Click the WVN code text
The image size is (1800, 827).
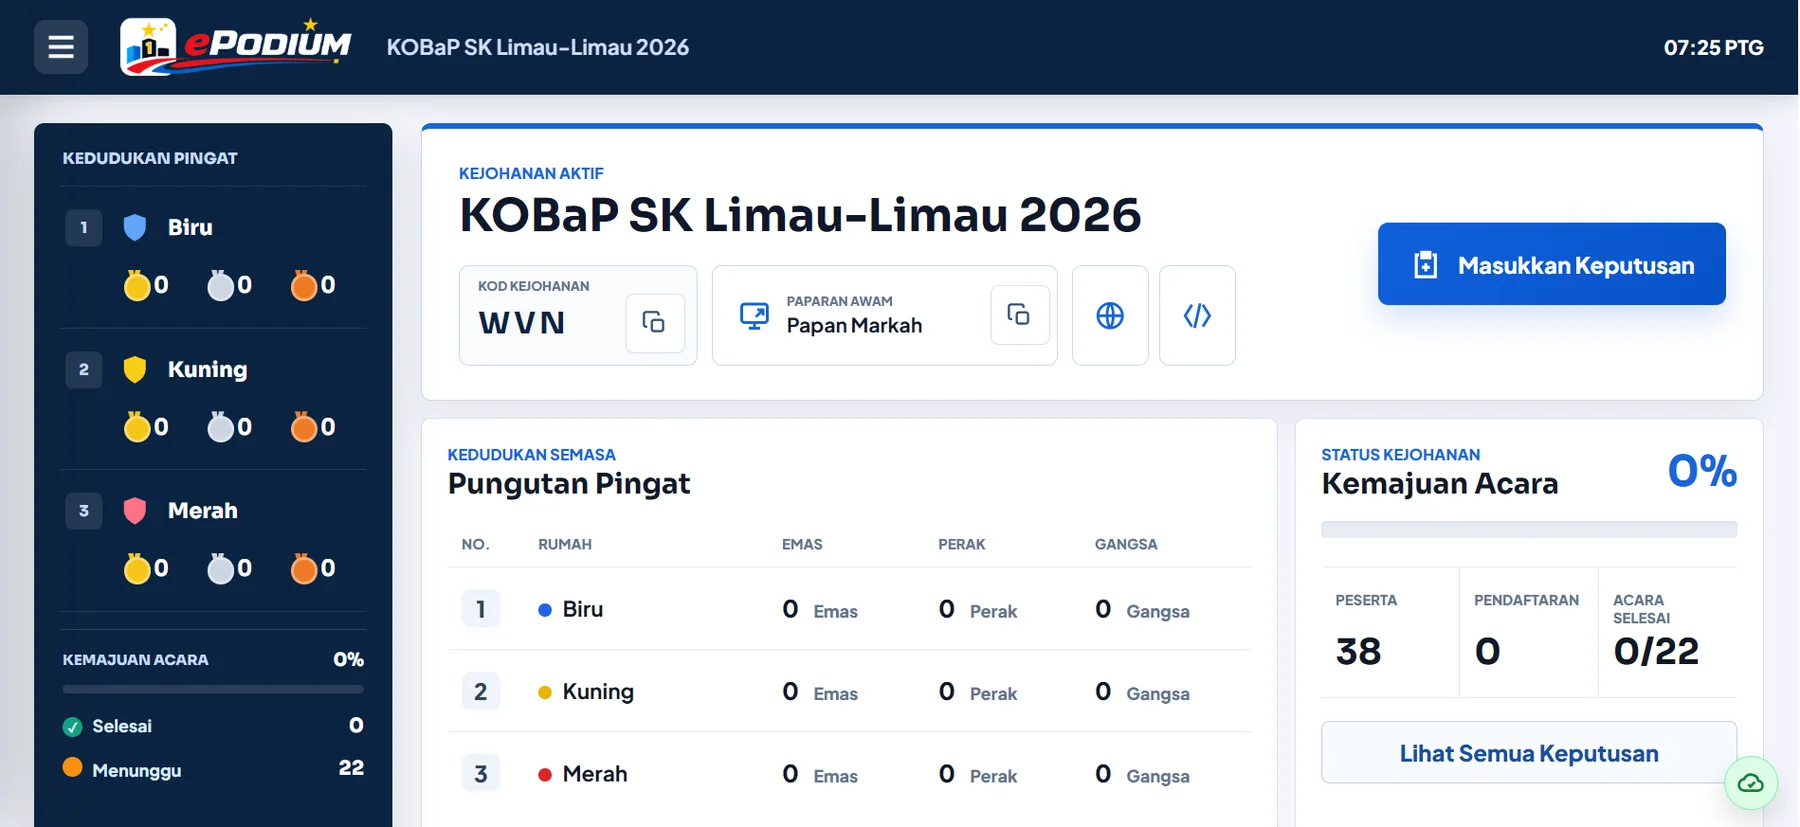pos(522,323)
